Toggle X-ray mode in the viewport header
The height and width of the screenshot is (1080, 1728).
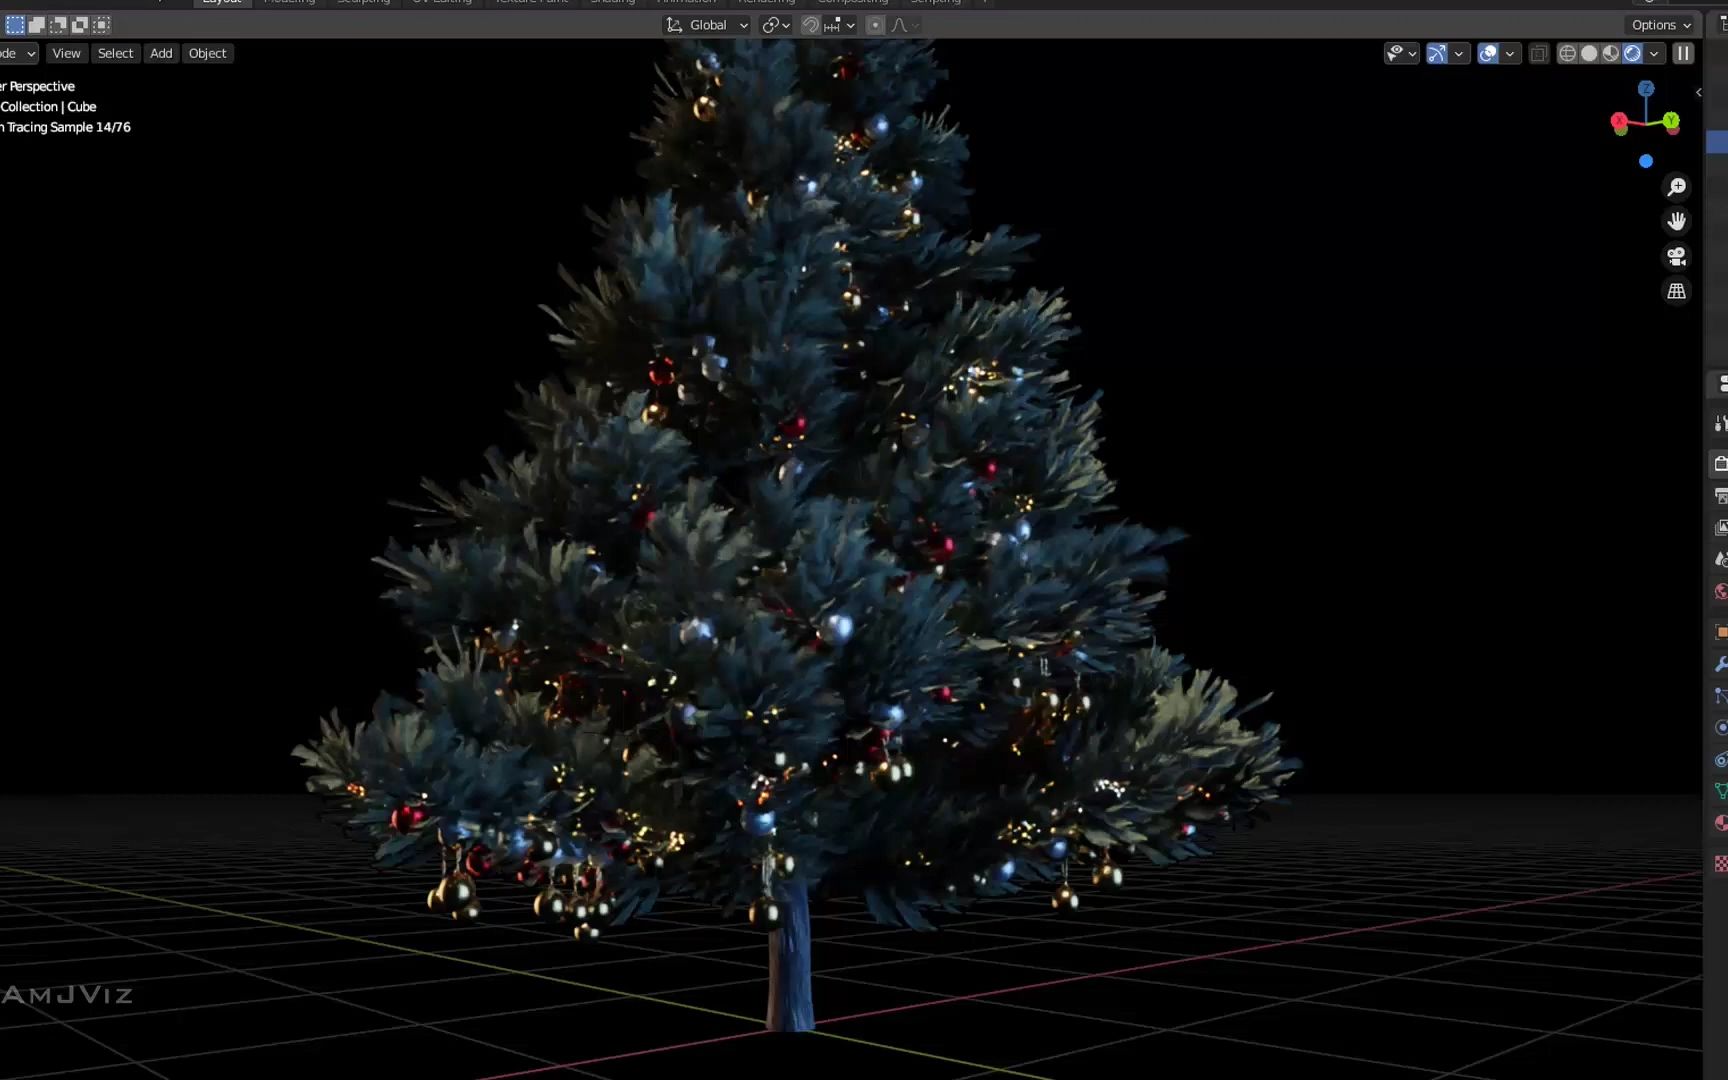(1539, 53)
